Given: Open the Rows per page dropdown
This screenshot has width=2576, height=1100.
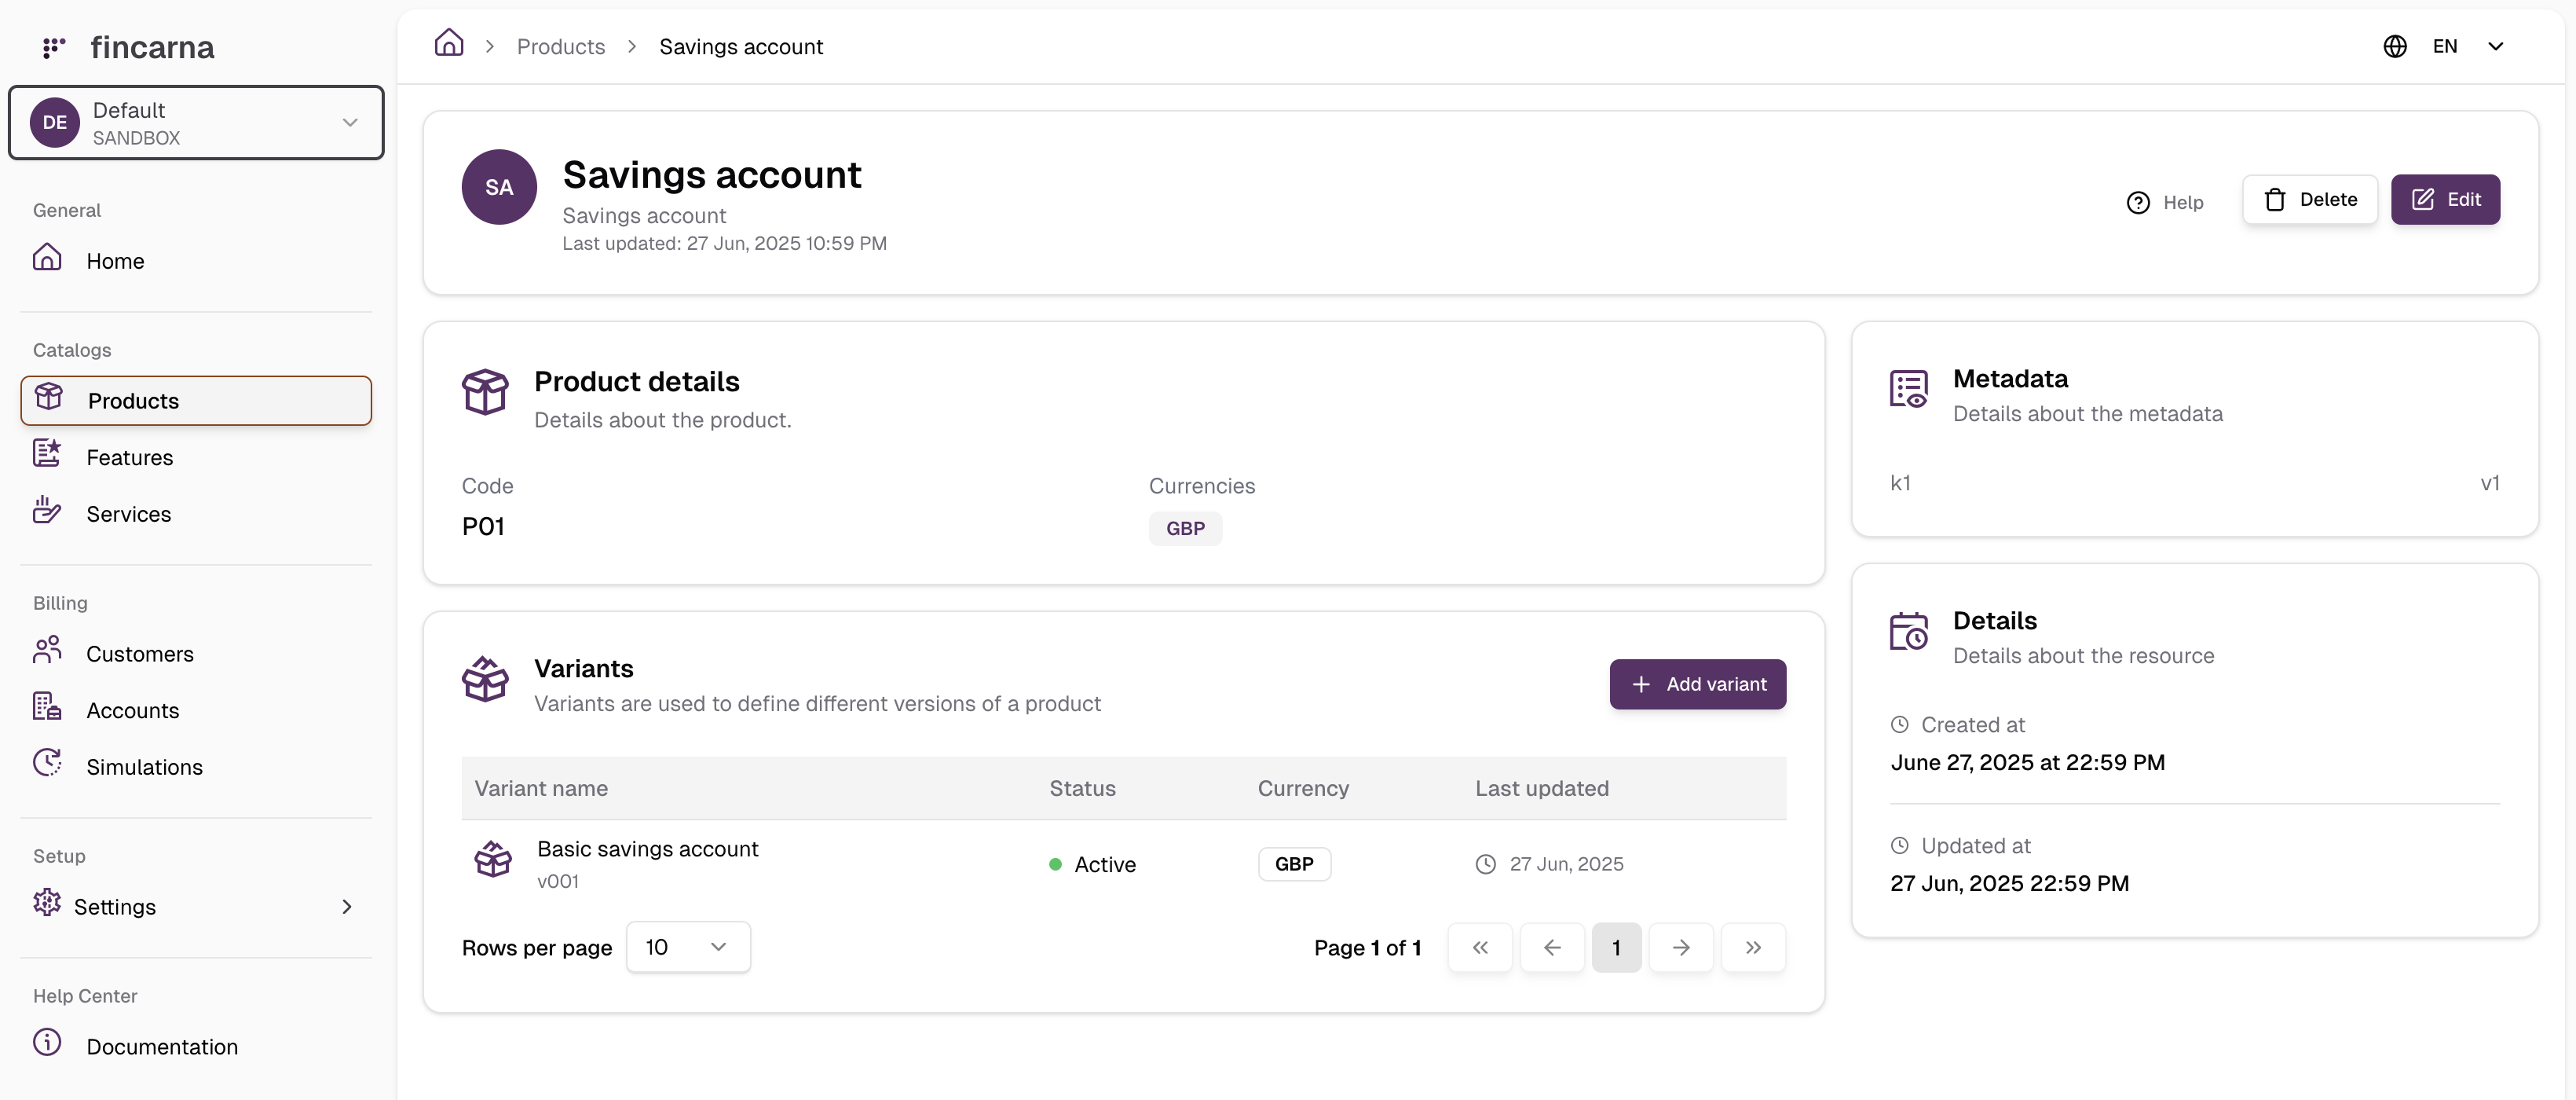Looking at the screenshot, I should click(x=688, y=946).
